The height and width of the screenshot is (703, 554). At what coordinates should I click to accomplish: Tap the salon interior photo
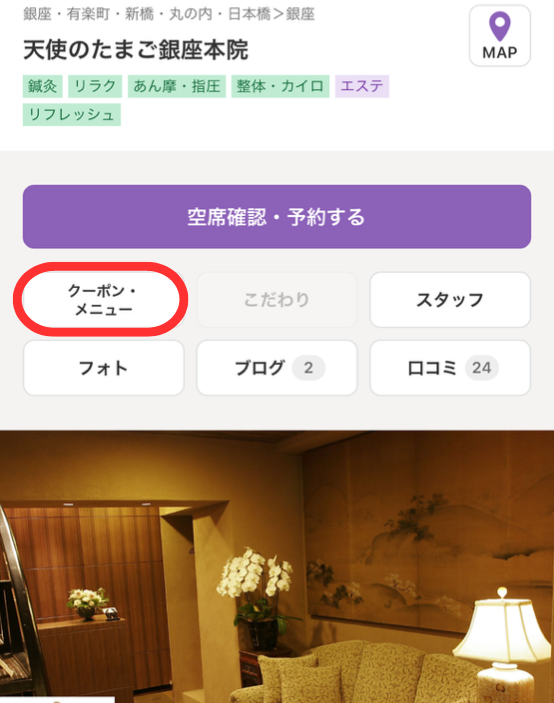(277, 567)
